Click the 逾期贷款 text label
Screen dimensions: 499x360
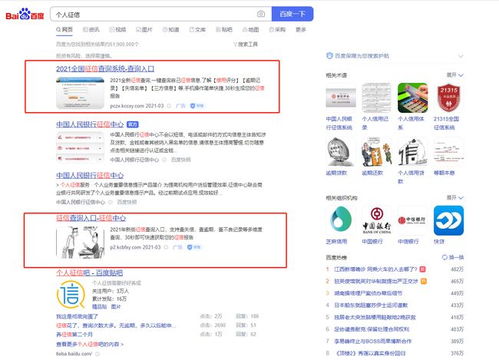[336, 173]
